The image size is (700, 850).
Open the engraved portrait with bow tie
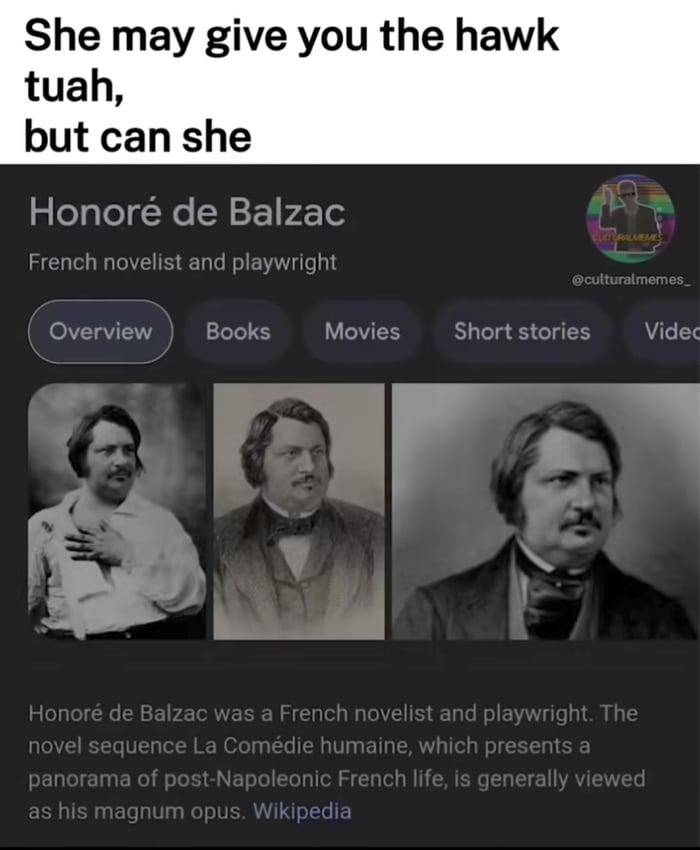(x=299, y=511)
